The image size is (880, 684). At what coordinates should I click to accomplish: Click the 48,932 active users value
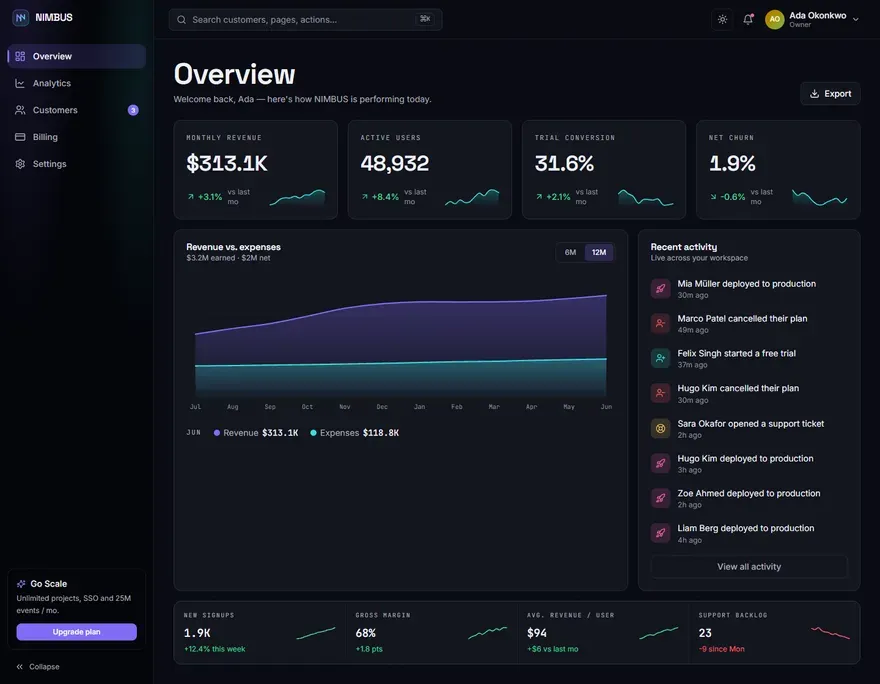(395, 163)
